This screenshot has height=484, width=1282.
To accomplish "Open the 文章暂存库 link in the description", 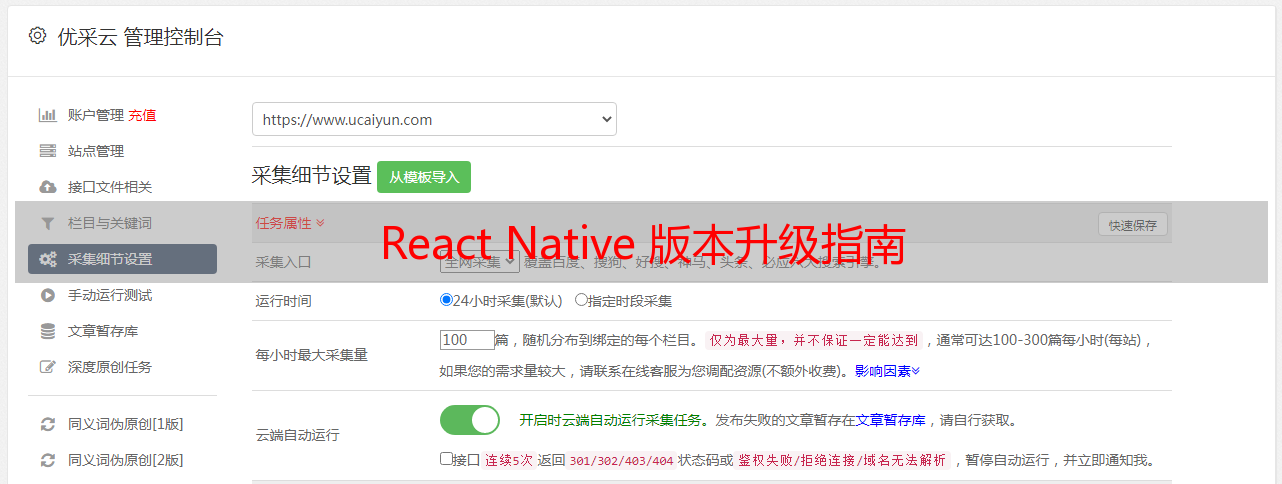I will (890, 420).
